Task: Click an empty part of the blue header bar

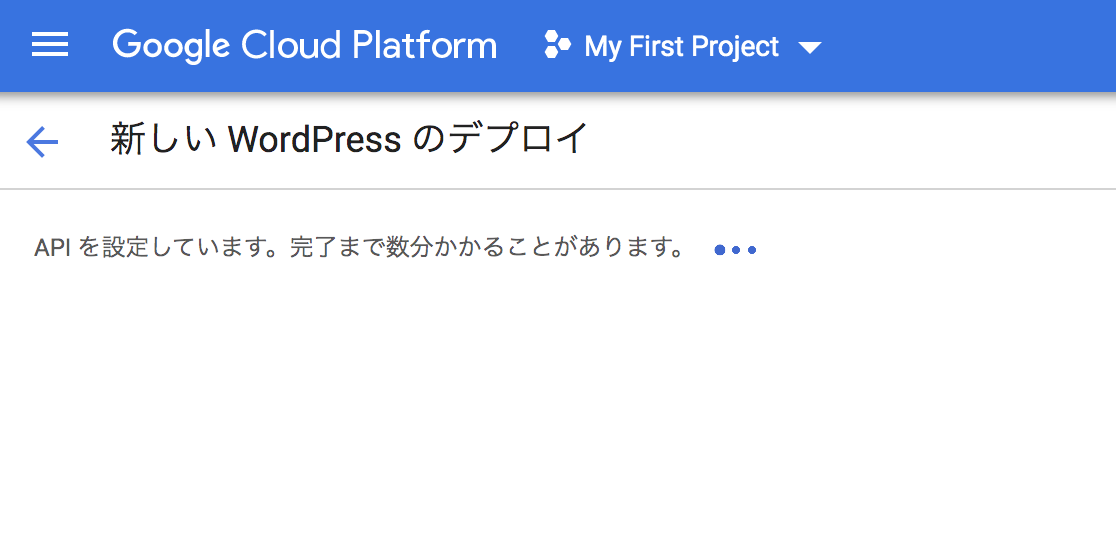Action: (968, 46)
